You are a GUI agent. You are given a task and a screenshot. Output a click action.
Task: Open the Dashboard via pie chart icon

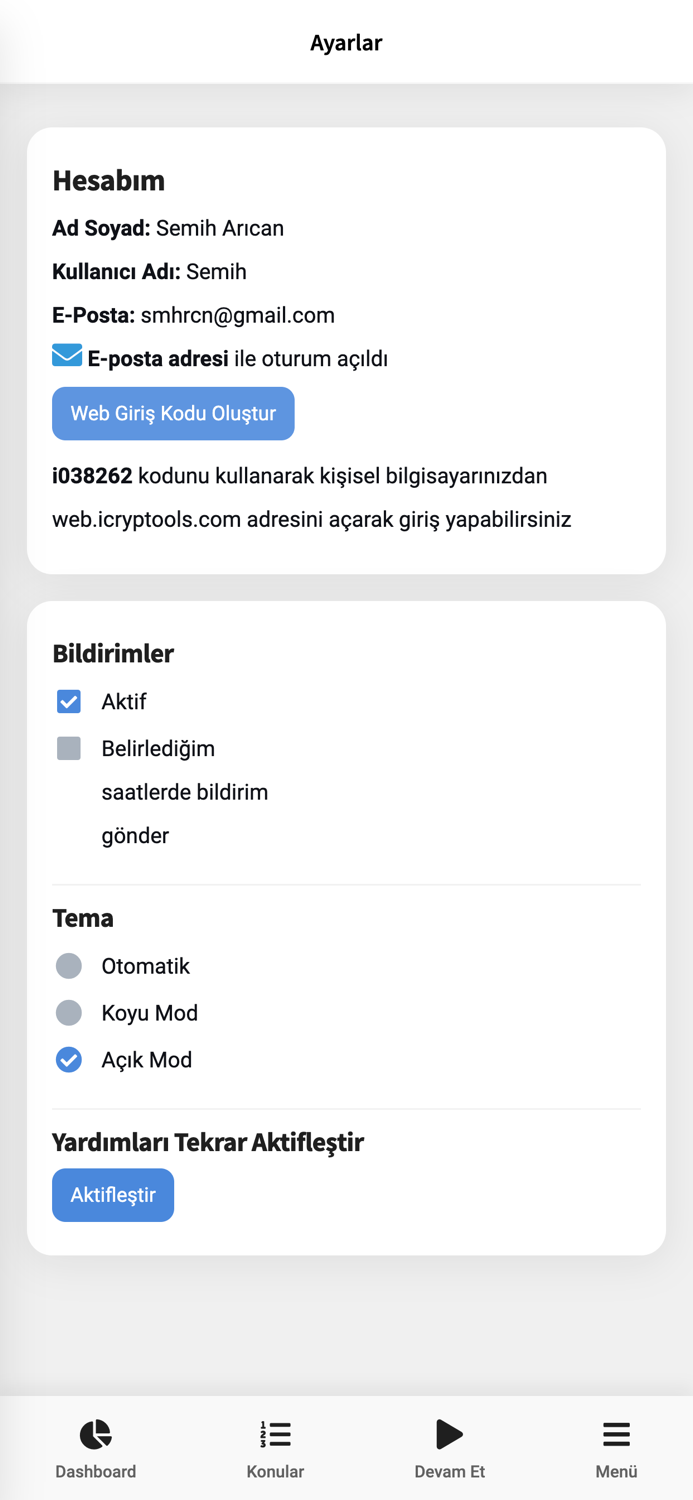tap(95, 1434)
